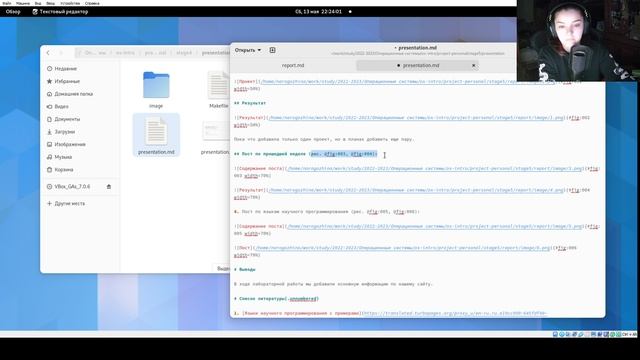Open the Вид menu of VirtualBox
640x360 pixels.
point(38,3)
